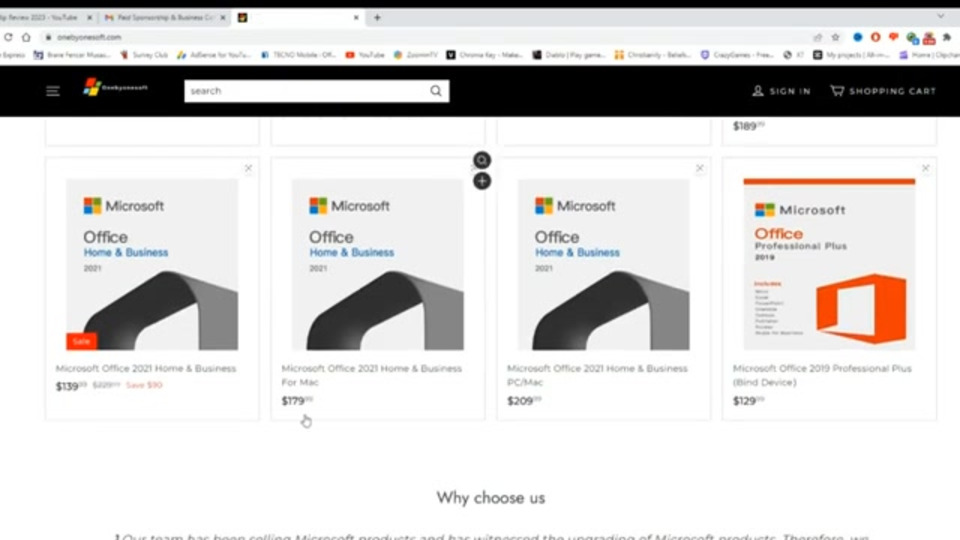Open the Shopping Cart icon
The image size is (960, 540).
tap(837, 91)
